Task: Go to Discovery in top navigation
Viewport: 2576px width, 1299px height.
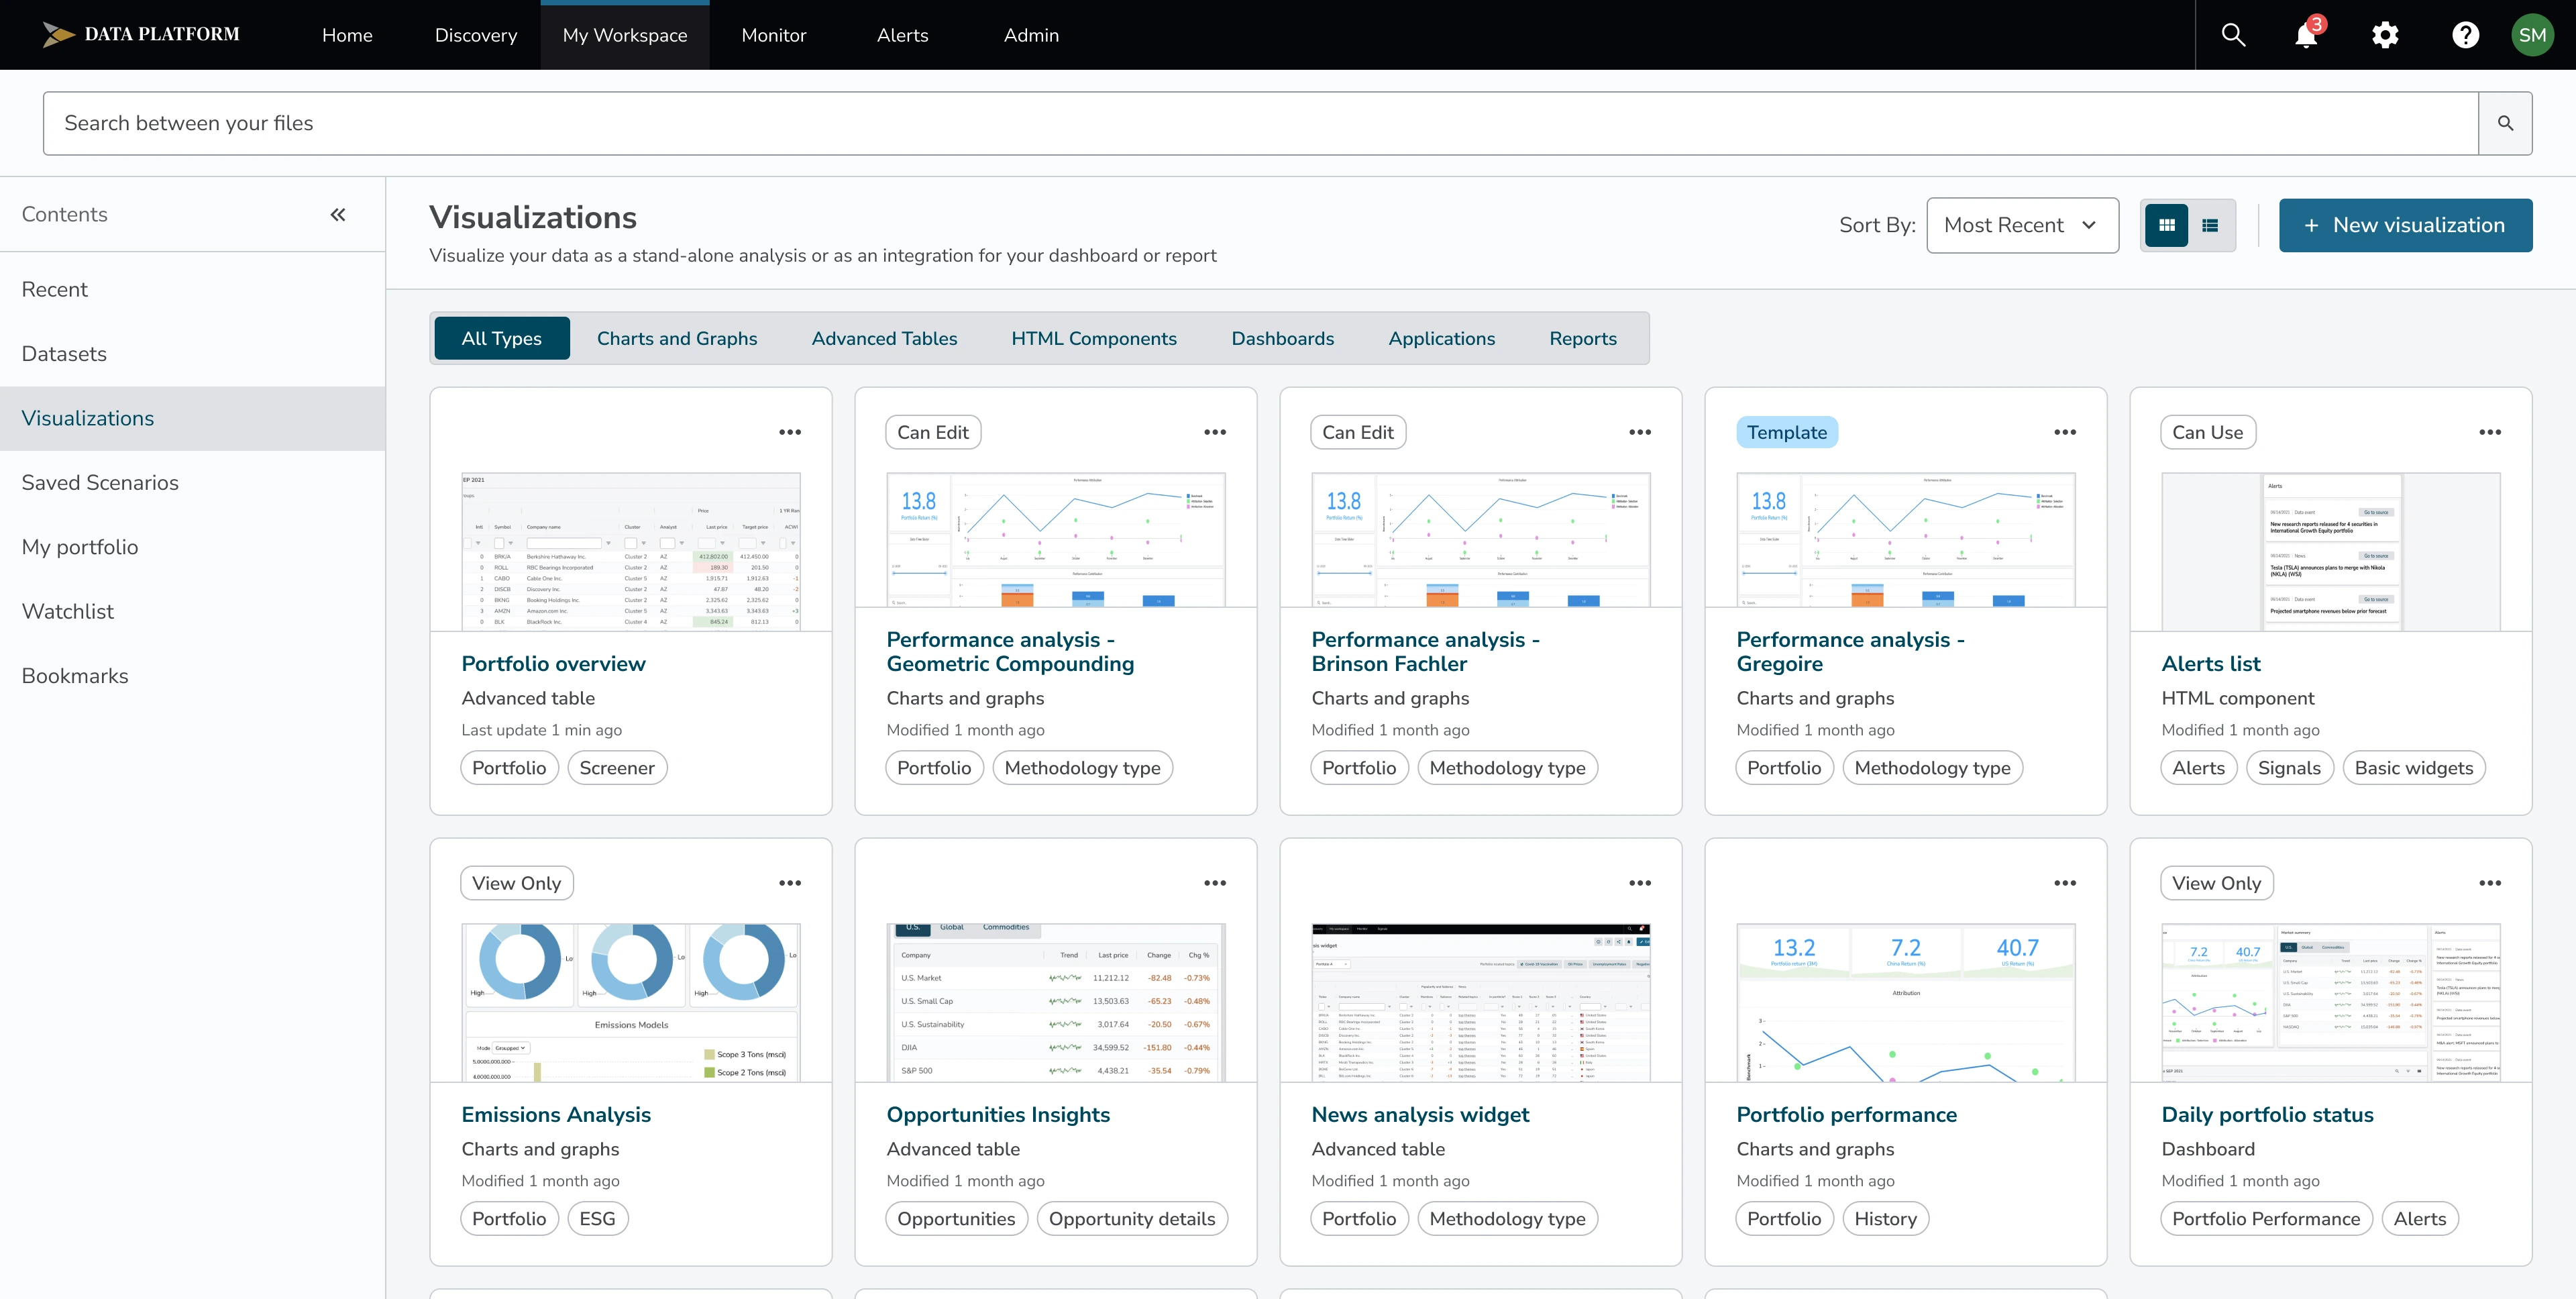Action: pos(476,35)
